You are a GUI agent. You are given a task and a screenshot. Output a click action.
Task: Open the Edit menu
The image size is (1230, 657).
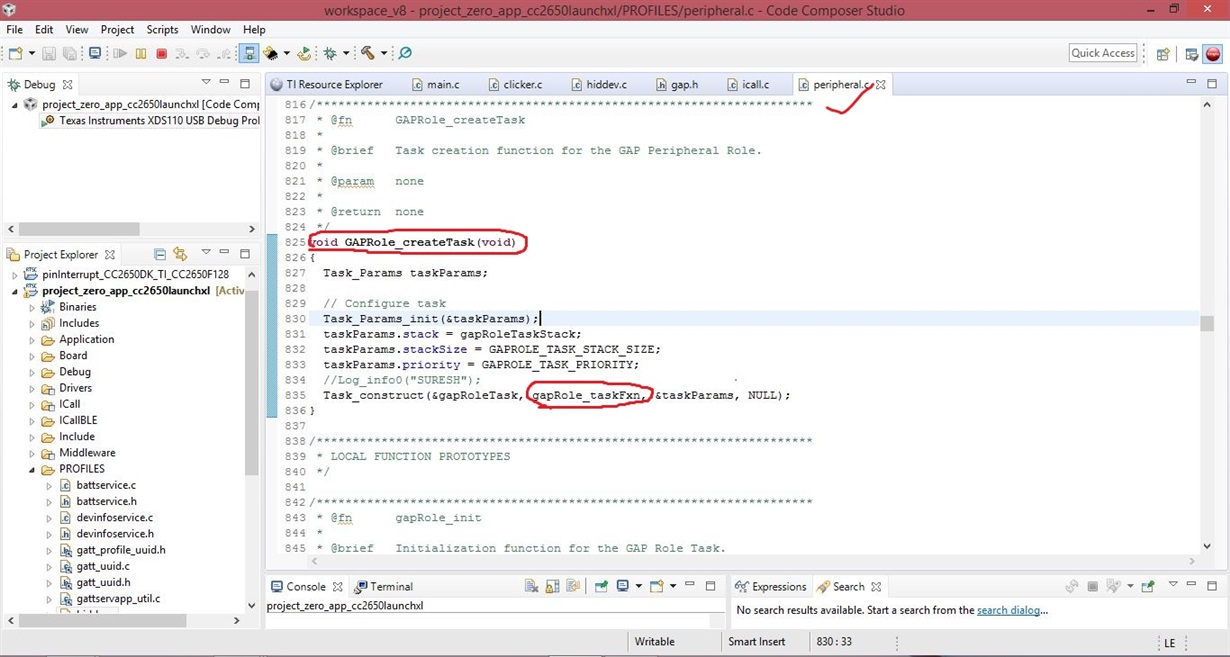click(44, 29)
